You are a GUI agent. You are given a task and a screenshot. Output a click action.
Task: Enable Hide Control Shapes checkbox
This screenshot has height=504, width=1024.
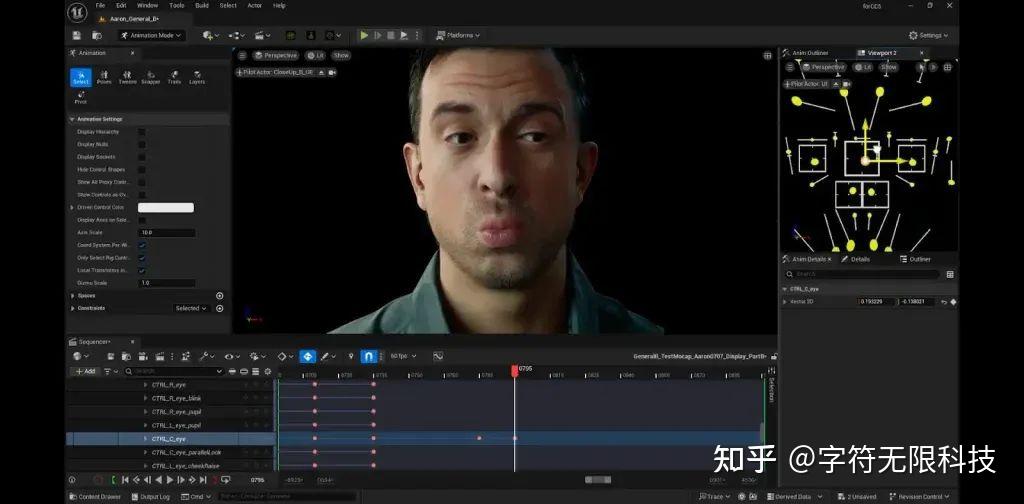tap(142, 170)
